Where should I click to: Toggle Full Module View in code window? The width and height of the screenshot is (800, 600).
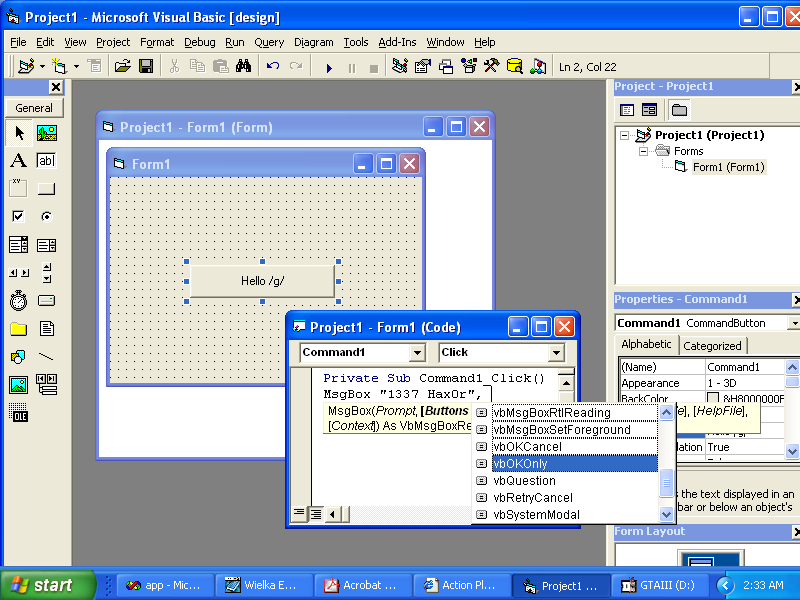pyautogui.click(x=316, y=513)
